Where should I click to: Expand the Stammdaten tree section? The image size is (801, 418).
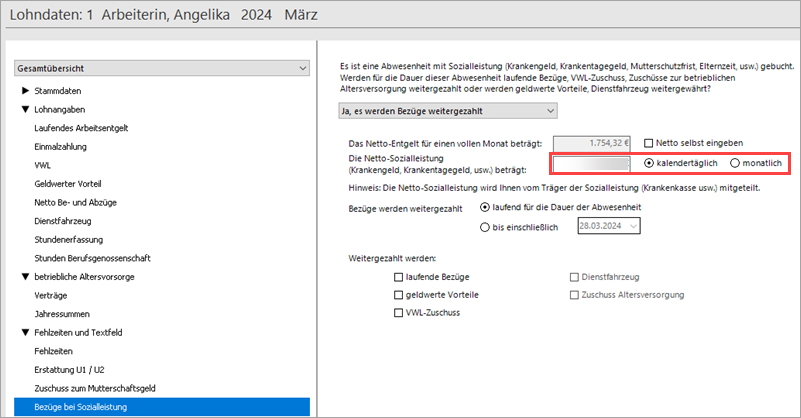click(25, 91)
